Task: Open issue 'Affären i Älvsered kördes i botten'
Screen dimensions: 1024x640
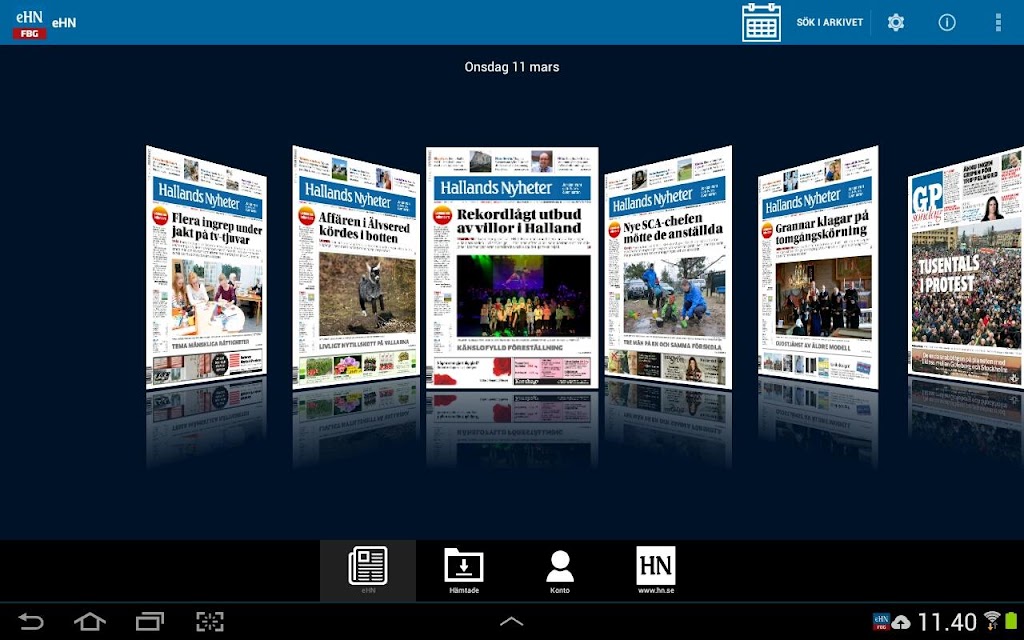Action: (357, 268)
